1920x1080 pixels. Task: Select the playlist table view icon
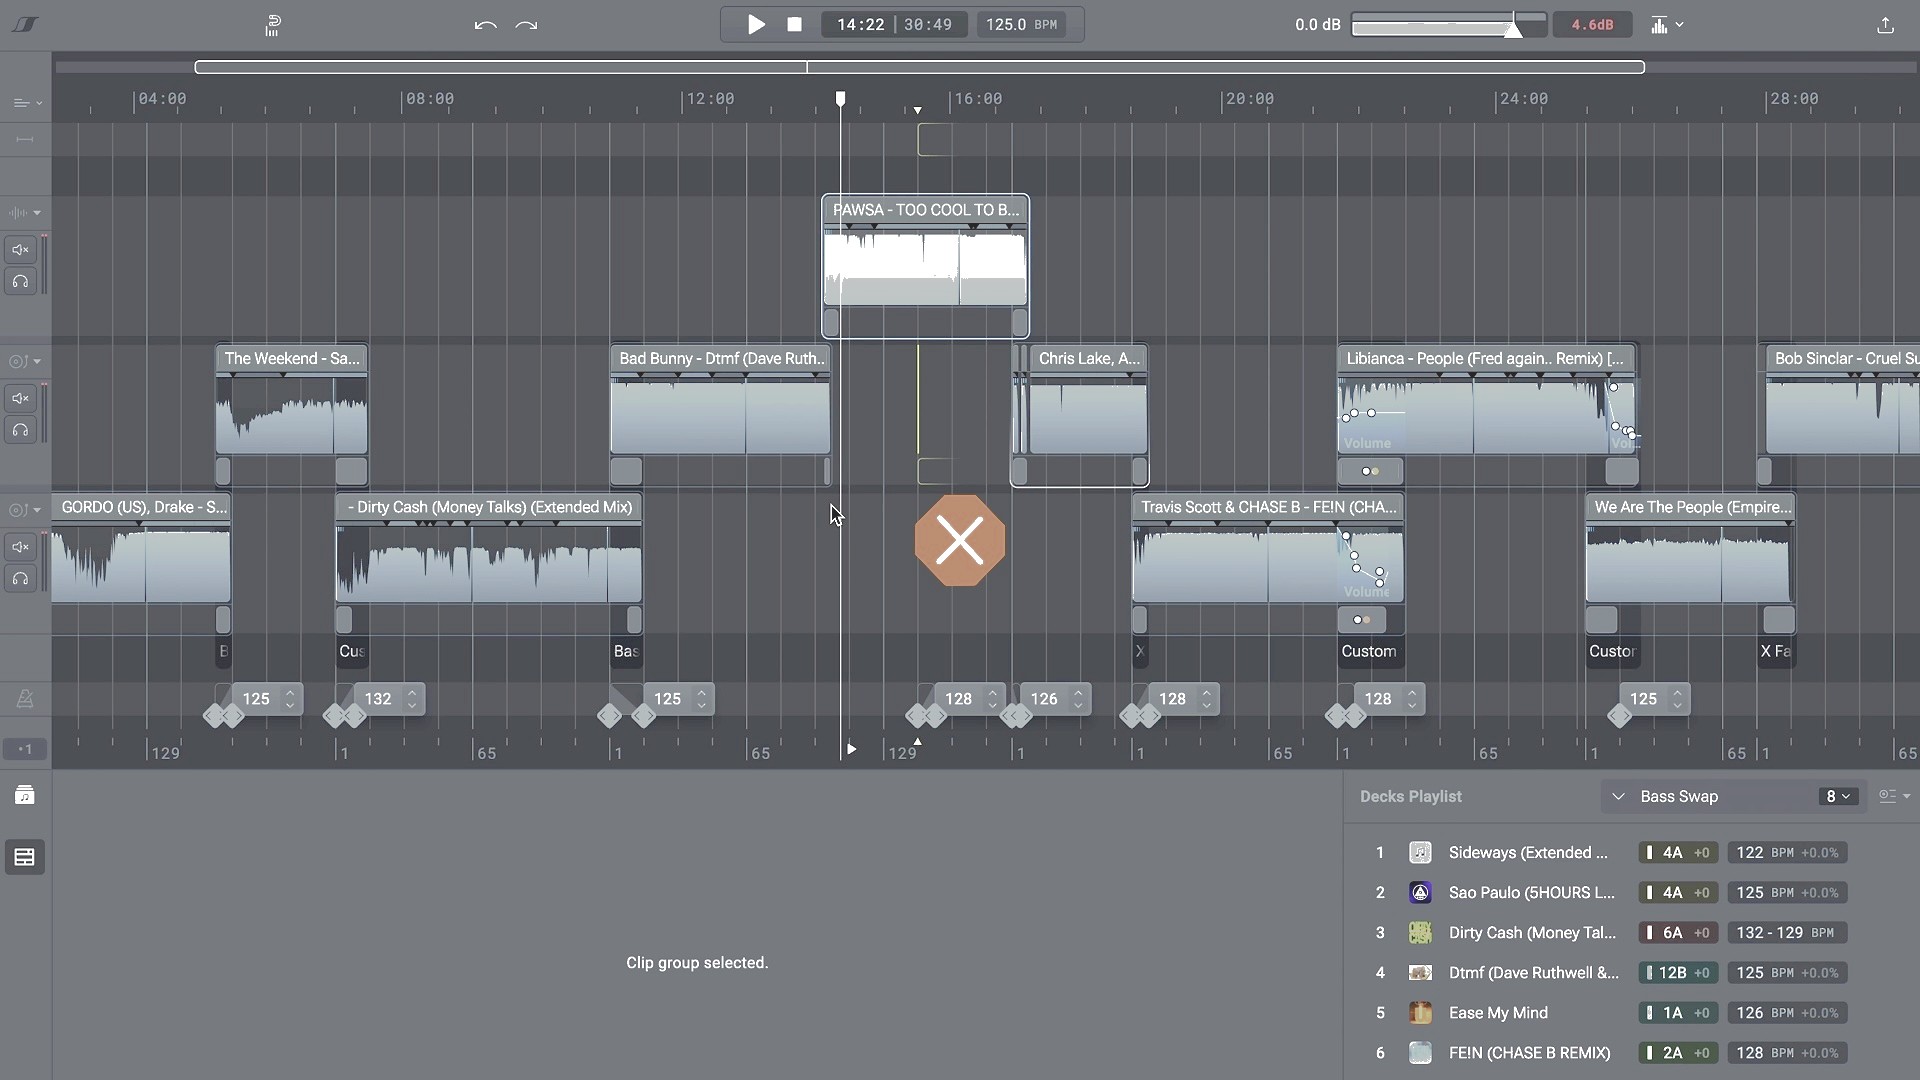(25, 857)
